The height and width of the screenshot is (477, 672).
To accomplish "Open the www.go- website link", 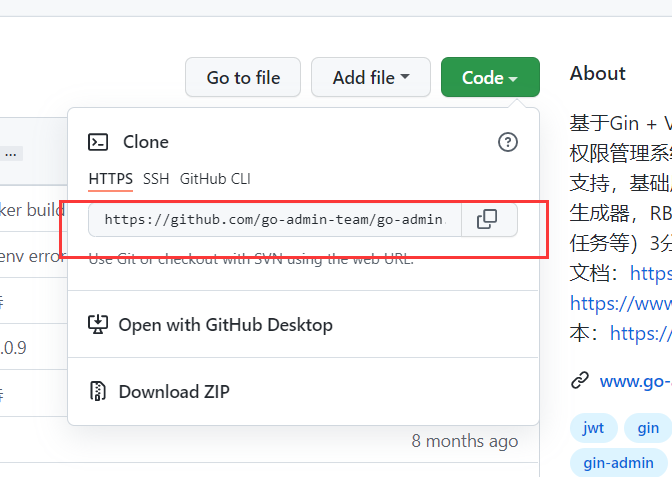I will (x=636, y=381).
